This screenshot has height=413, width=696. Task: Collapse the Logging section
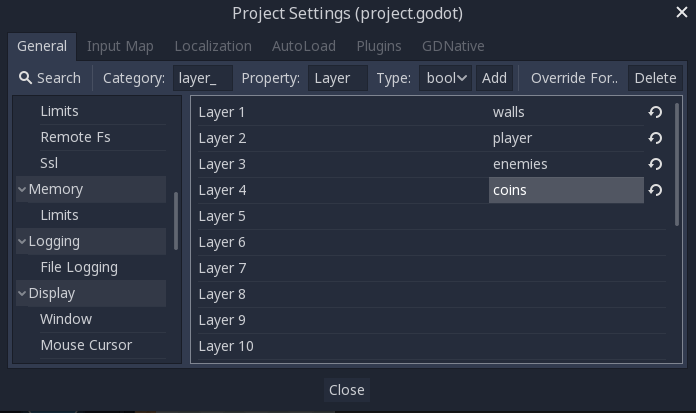22,241
